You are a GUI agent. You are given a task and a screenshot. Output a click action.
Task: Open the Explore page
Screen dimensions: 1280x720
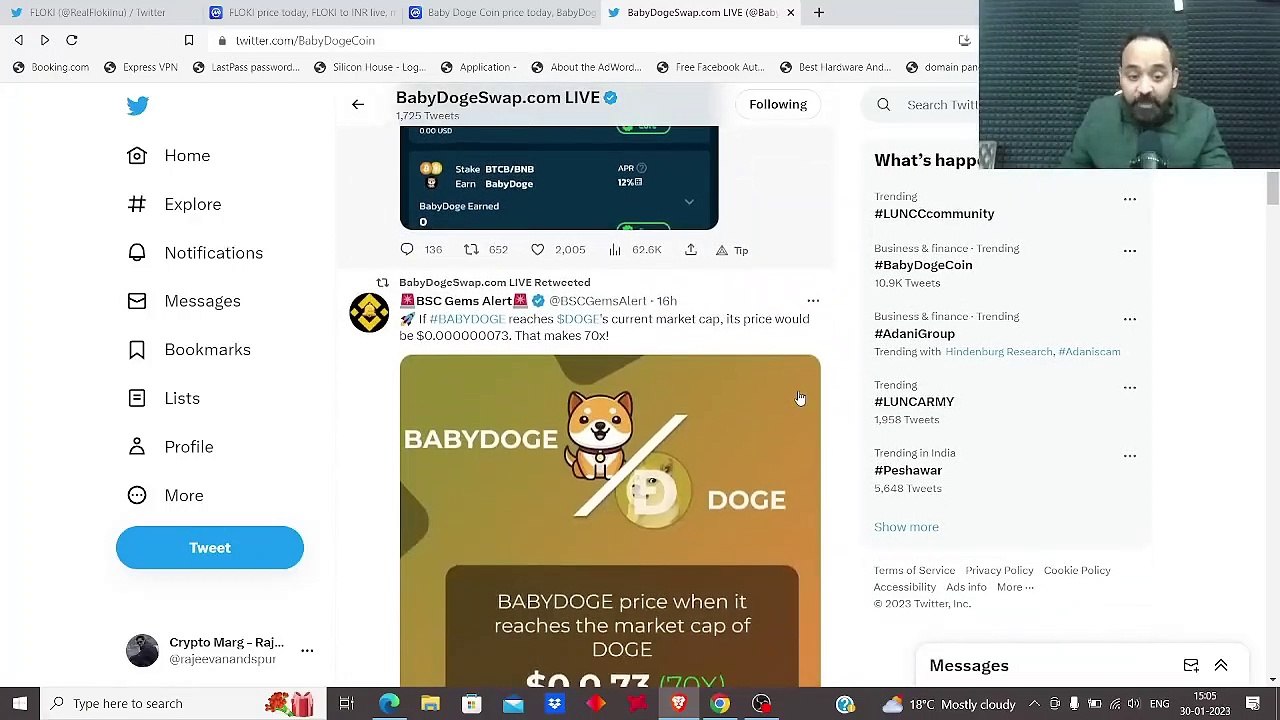coord(174,204)
